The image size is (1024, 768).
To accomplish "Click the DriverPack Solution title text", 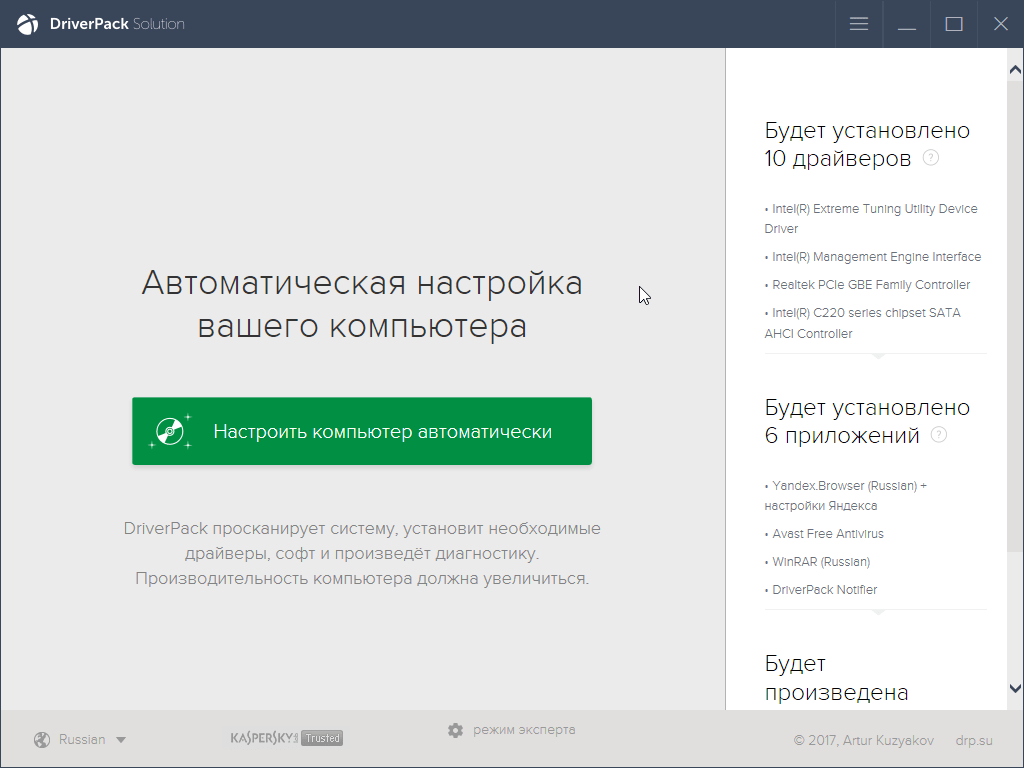I will 117,24.
